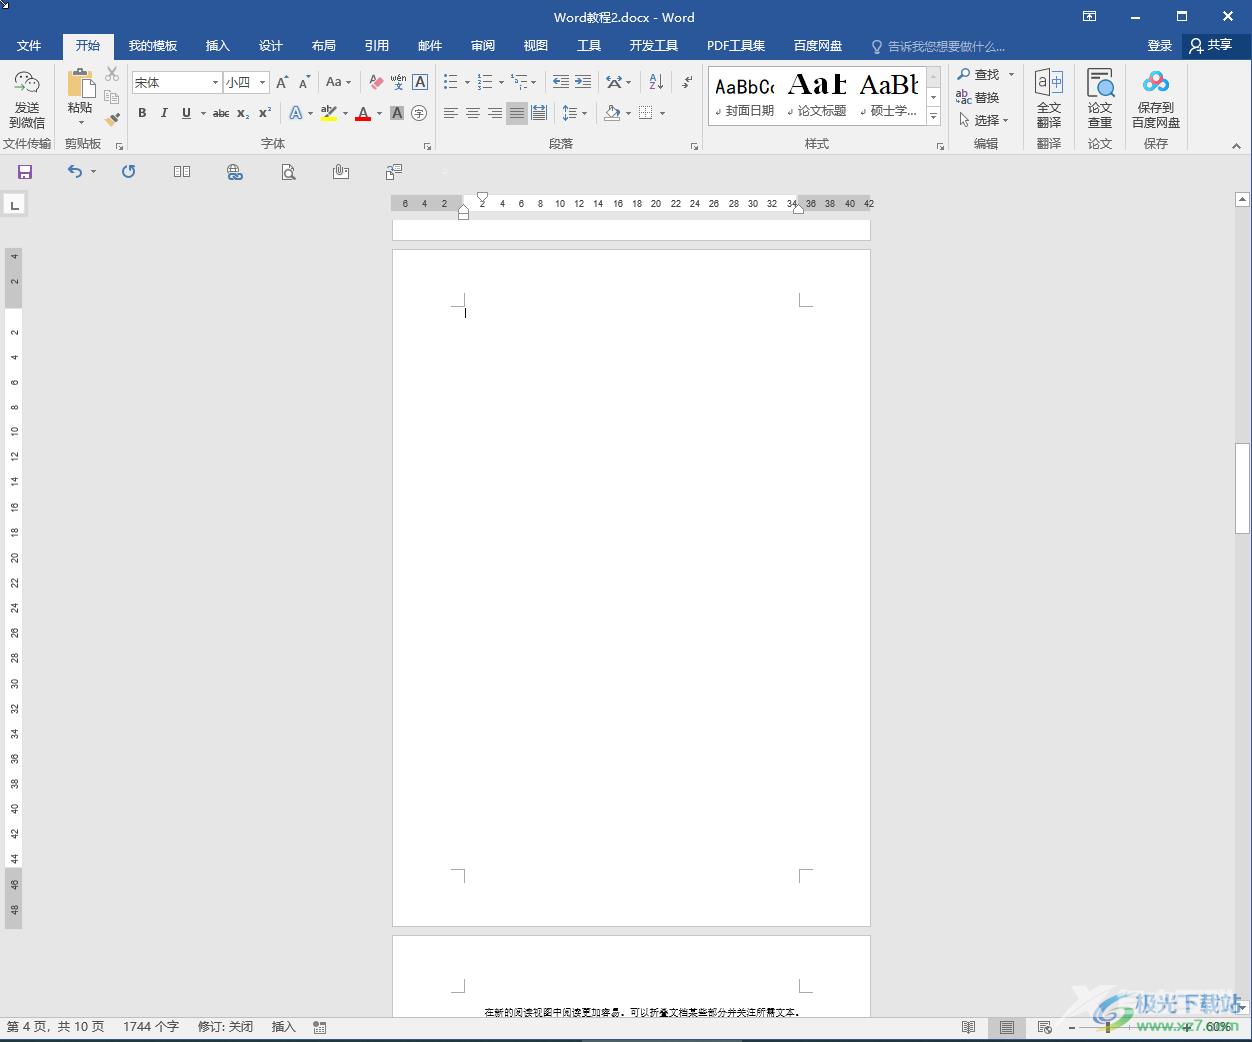The height and width of the screenshot is (1042, 1252).
Task: Apply the character border icon
Action: point(420,82)
